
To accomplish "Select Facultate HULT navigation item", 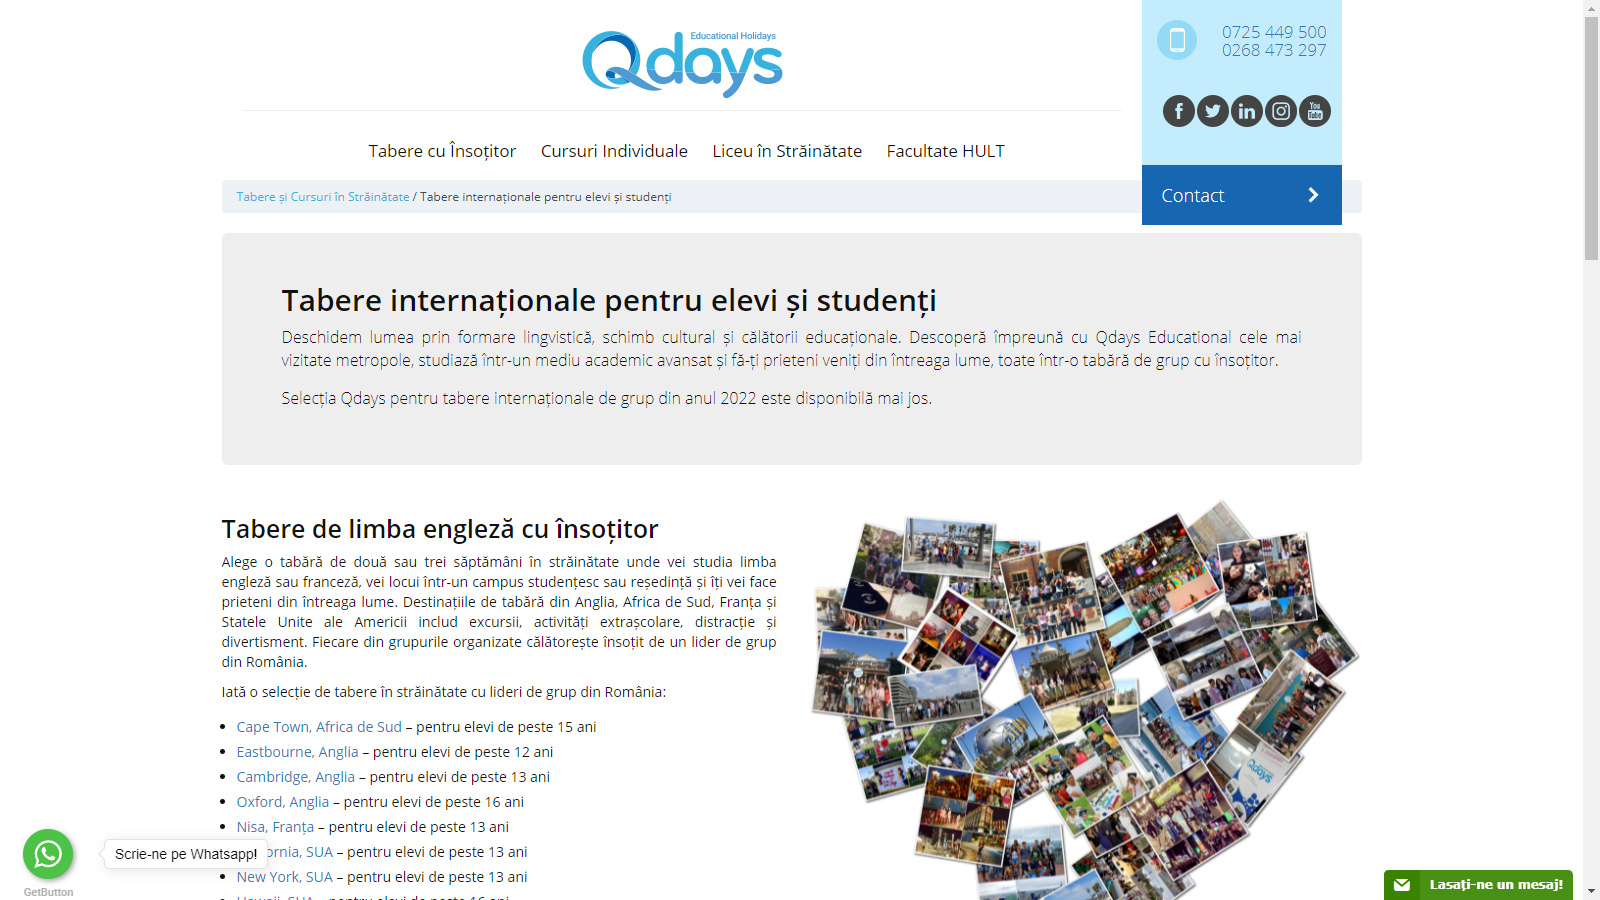I will tap(945, 151).
